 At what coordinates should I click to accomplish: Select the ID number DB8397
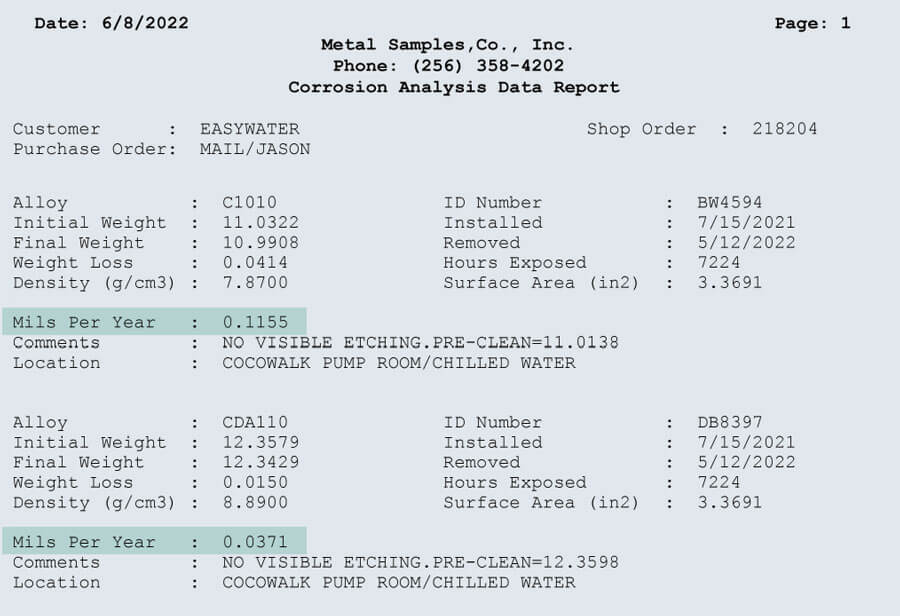730,423
